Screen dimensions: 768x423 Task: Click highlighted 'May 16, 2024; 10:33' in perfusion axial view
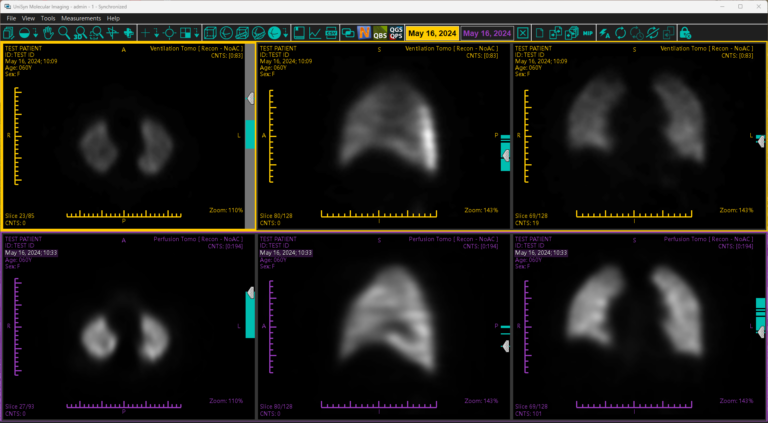(x=31, y=253)
